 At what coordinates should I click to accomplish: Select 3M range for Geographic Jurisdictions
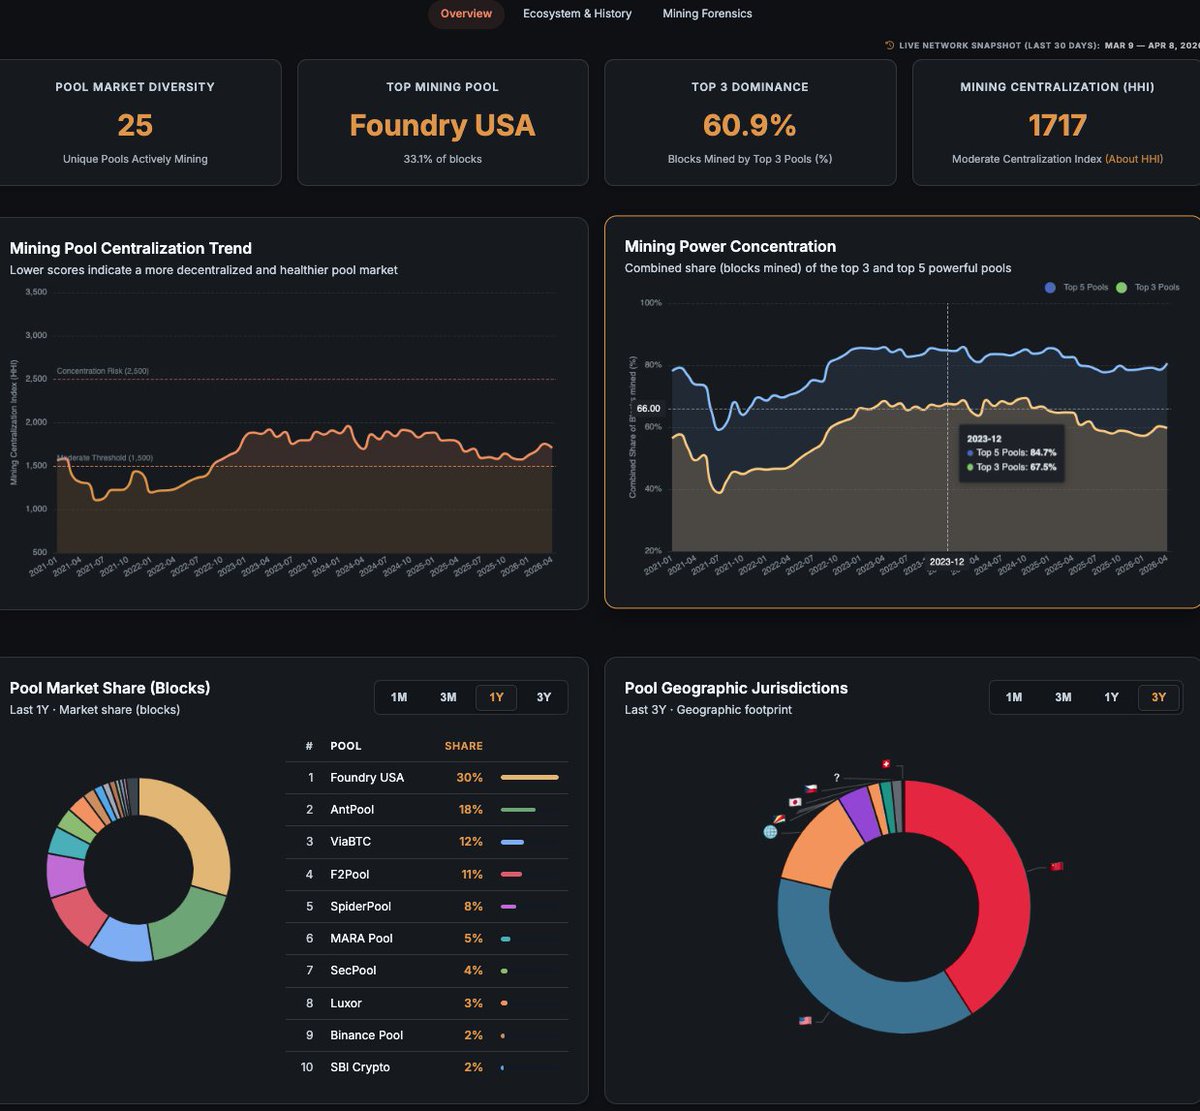pyautogui.click(x=1063, y=697)
